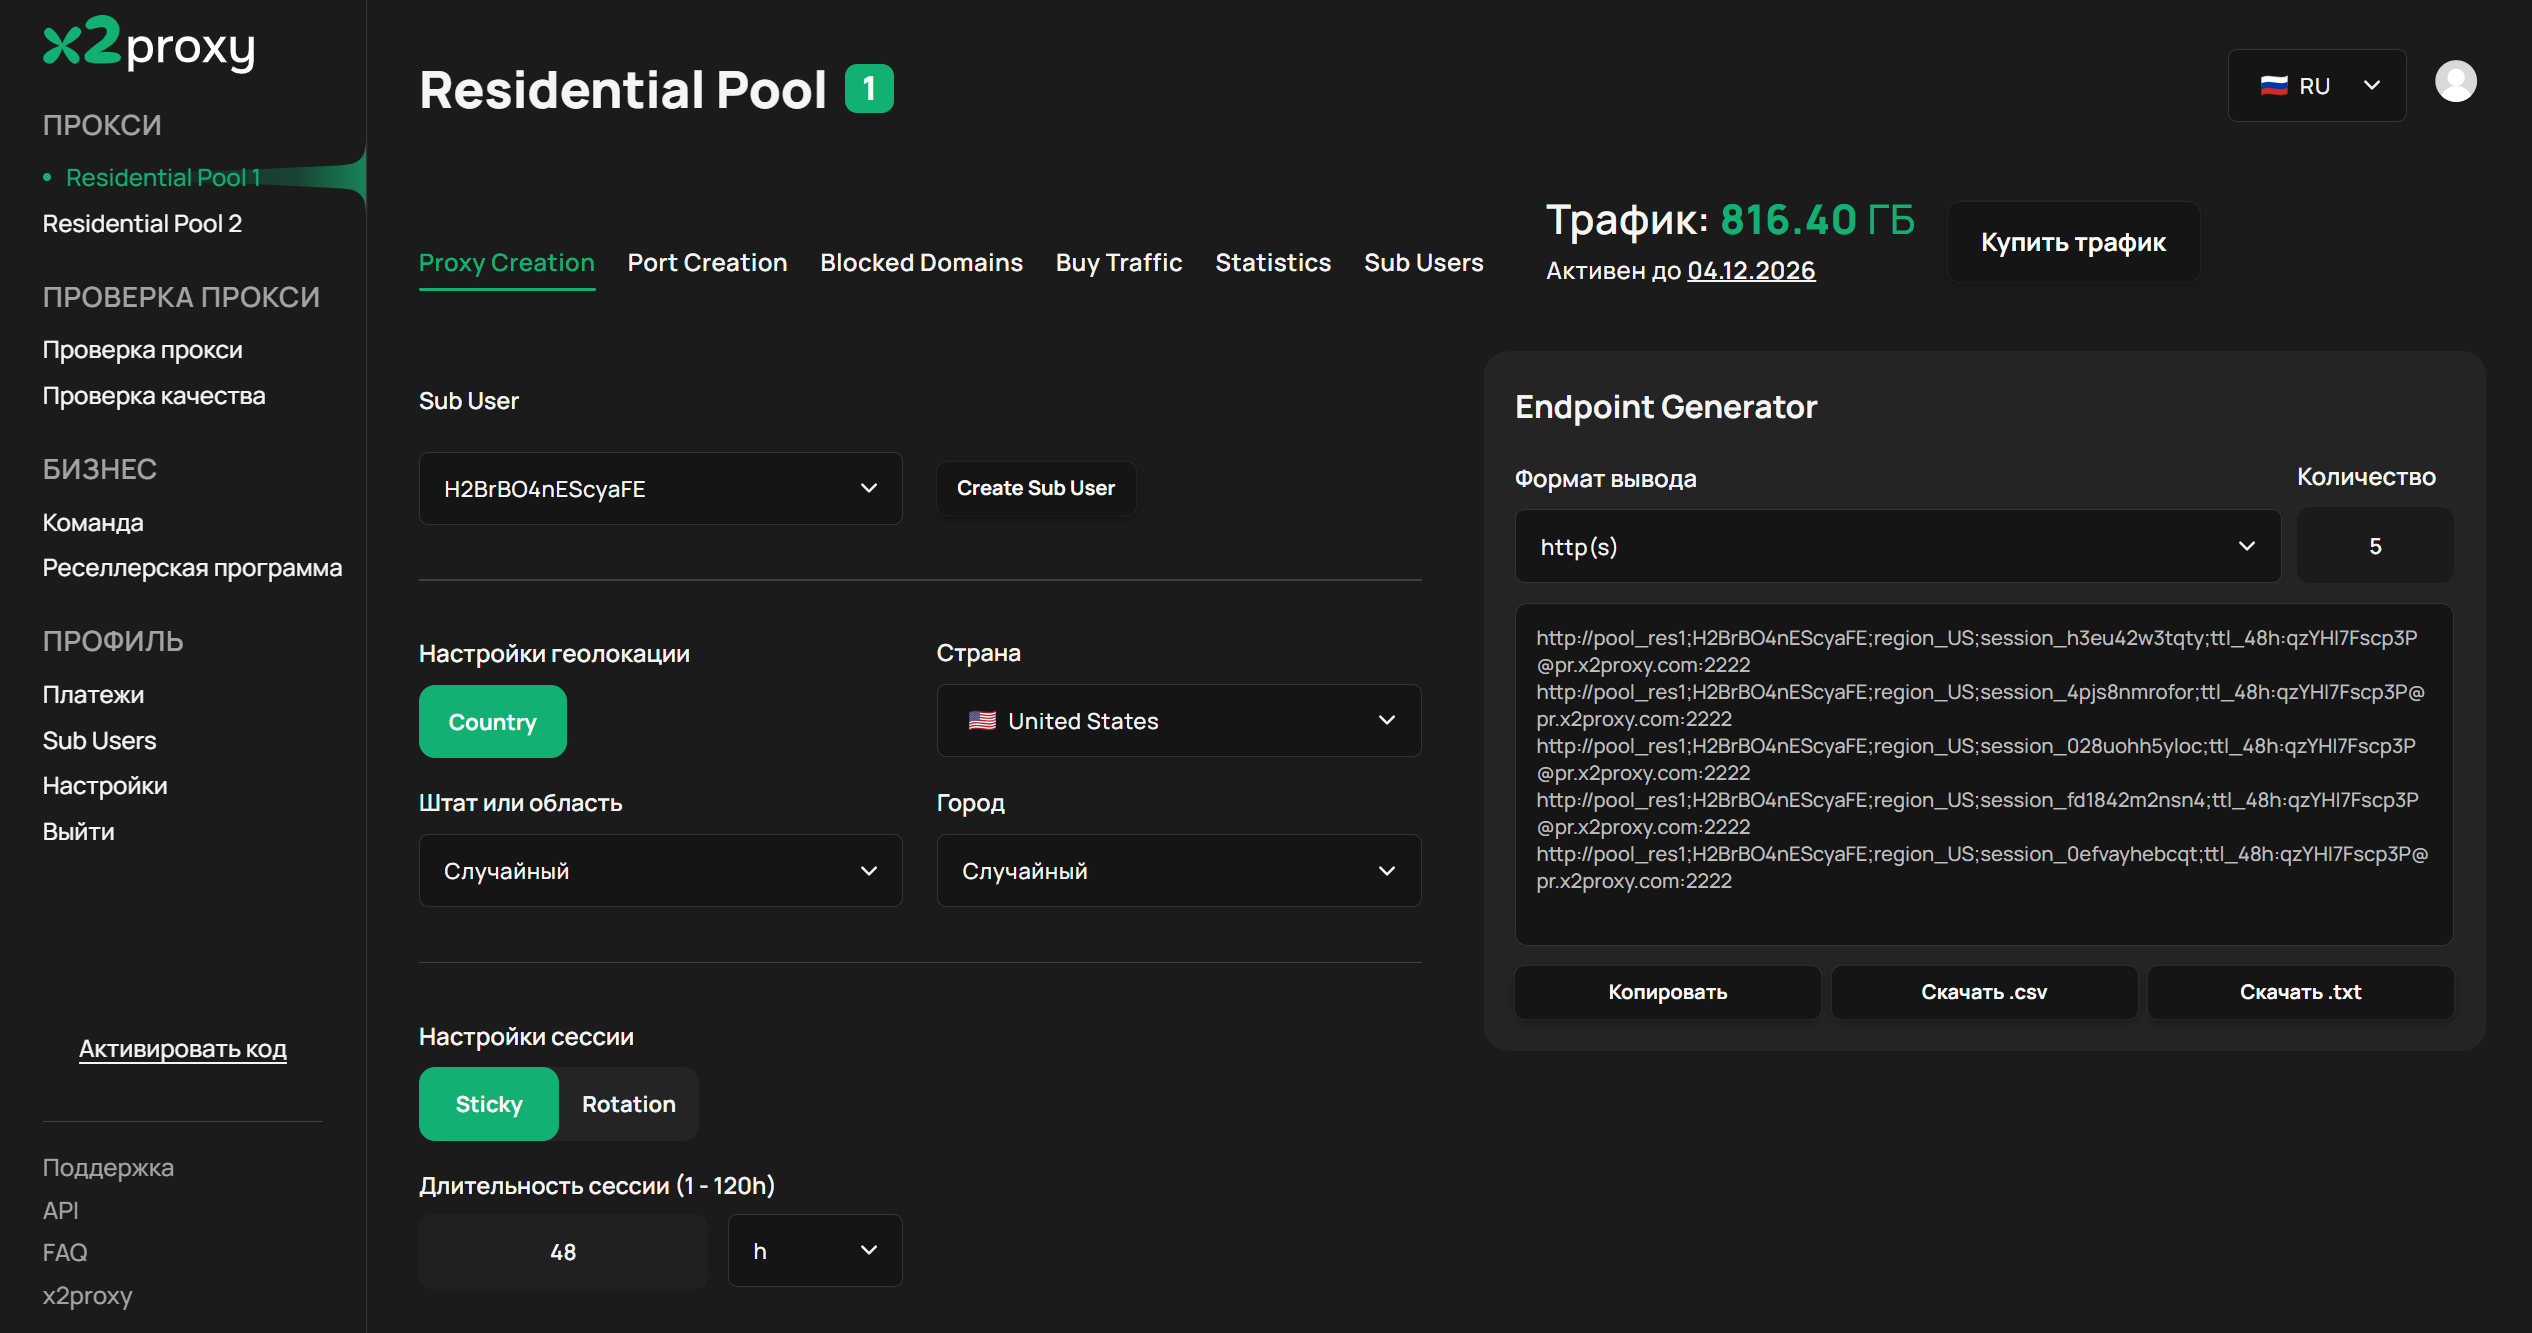This screenshot has width=2532, height=1333.
Task: Expand the Город dropdown
Action: click(1179, 871)
